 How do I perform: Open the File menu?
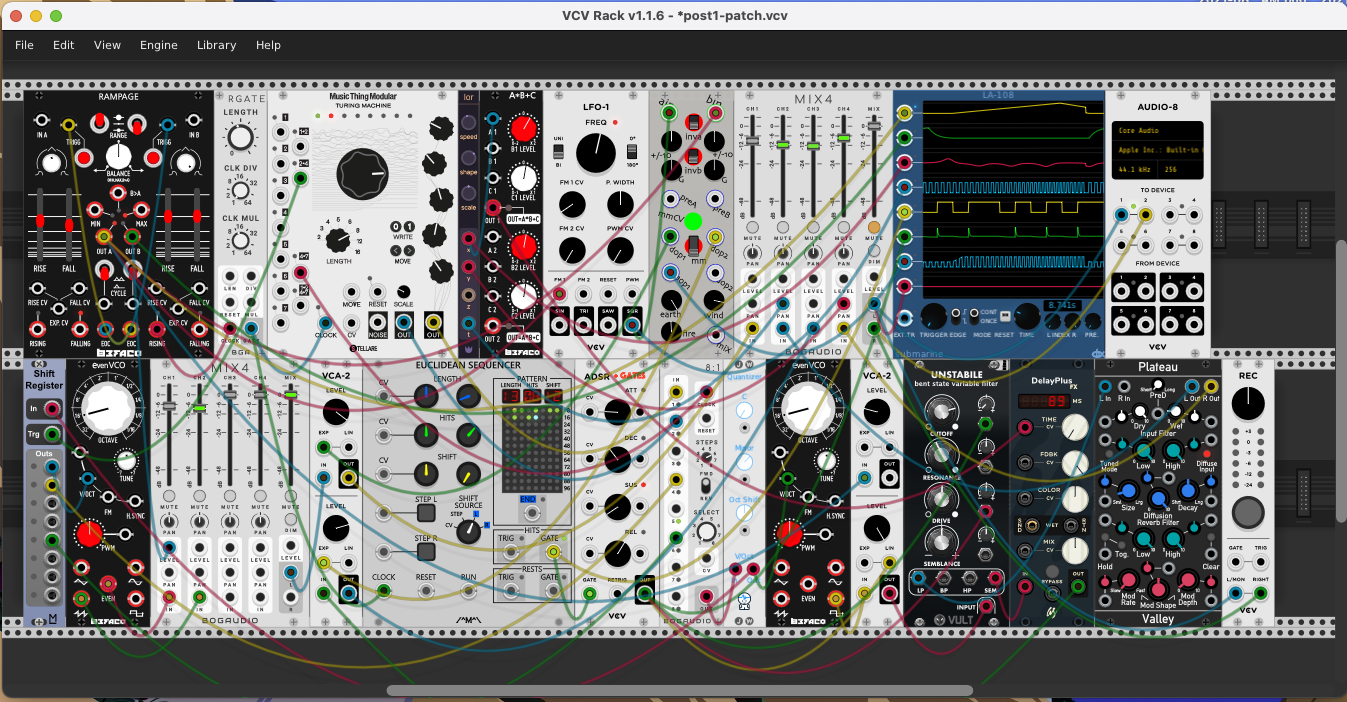pyautogui.click(x=24, y=45)
